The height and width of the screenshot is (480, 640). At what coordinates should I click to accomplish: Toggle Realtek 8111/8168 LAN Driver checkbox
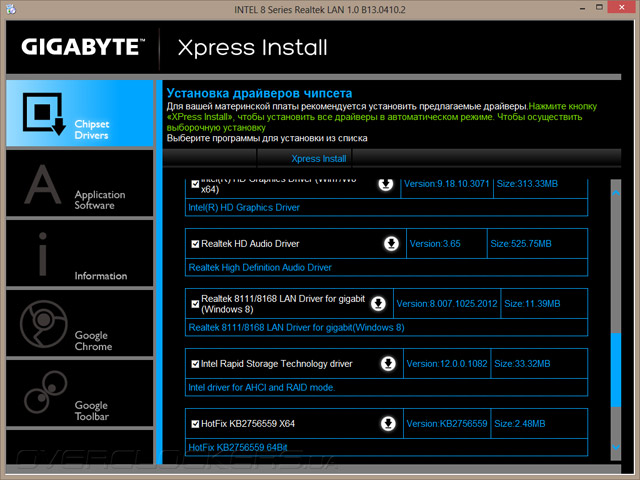(x=195, y=304)
